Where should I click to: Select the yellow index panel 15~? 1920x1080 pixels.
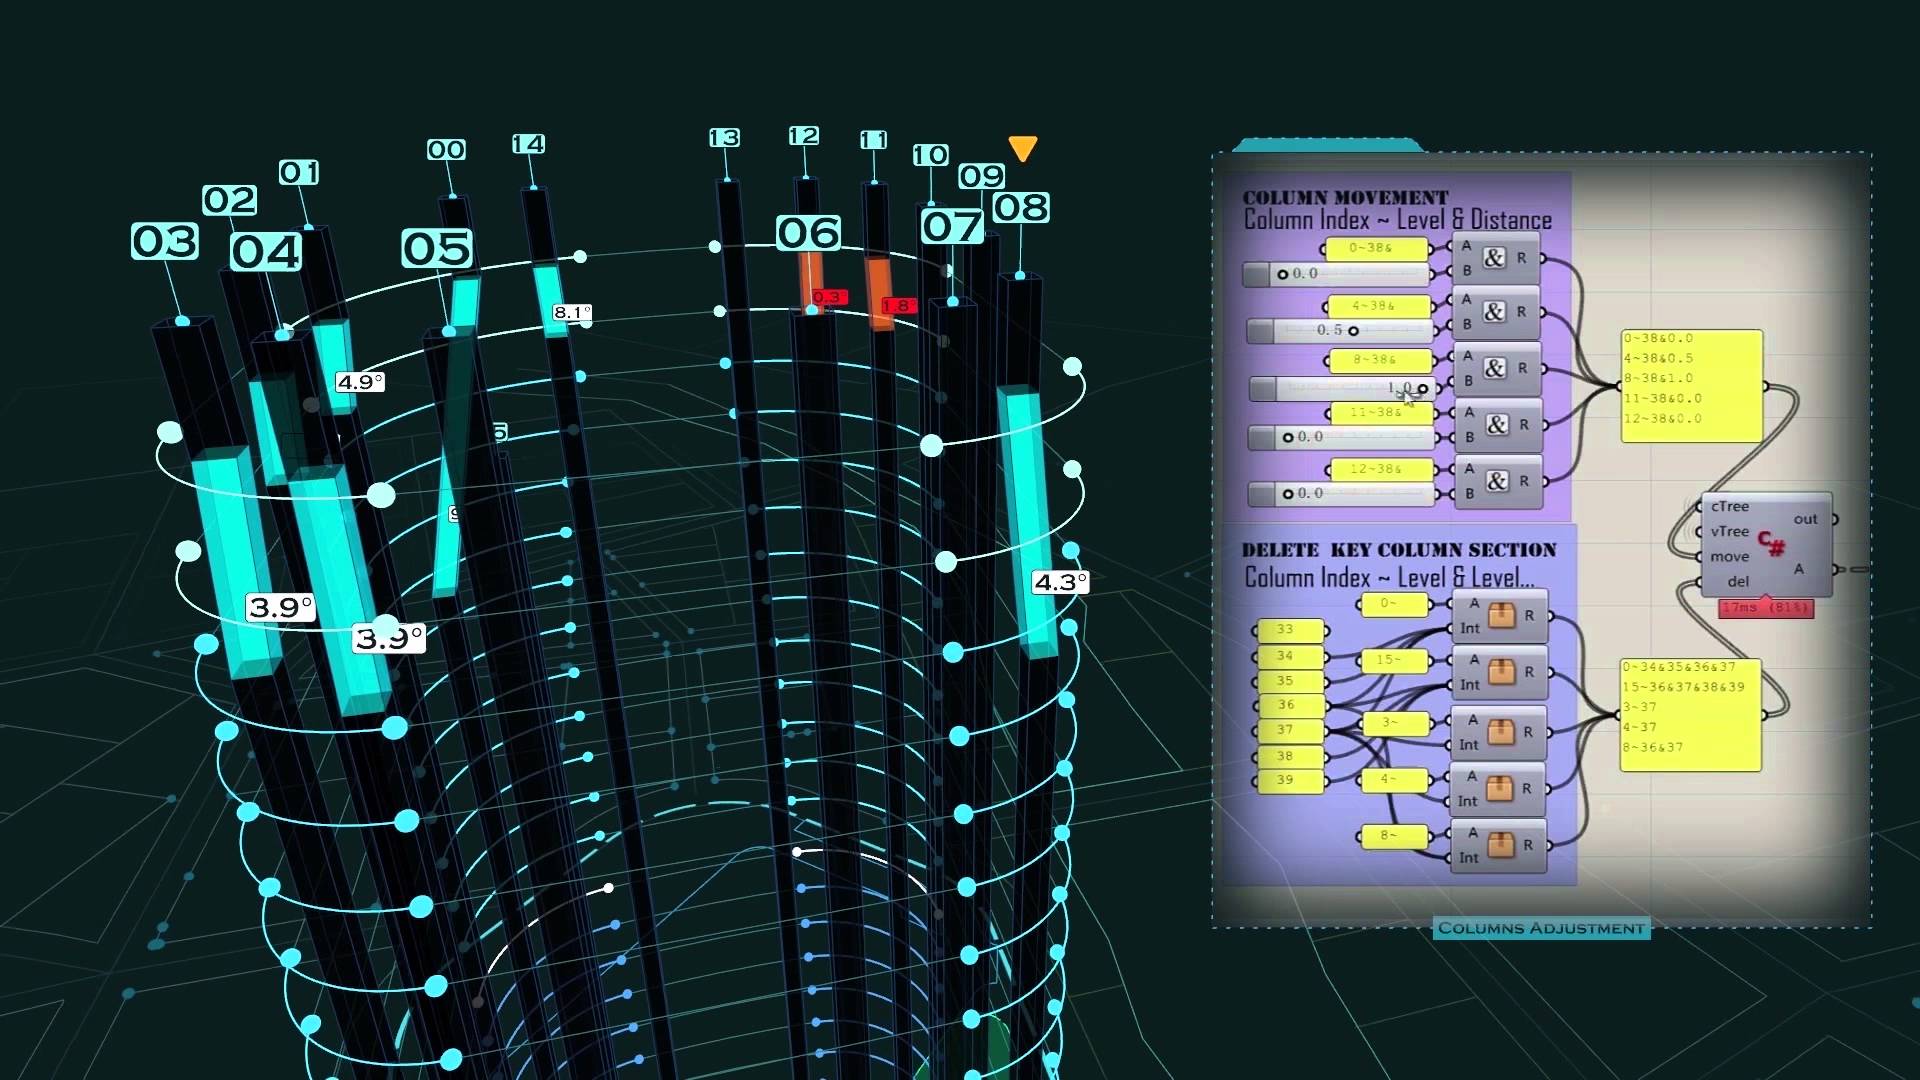1393,660
